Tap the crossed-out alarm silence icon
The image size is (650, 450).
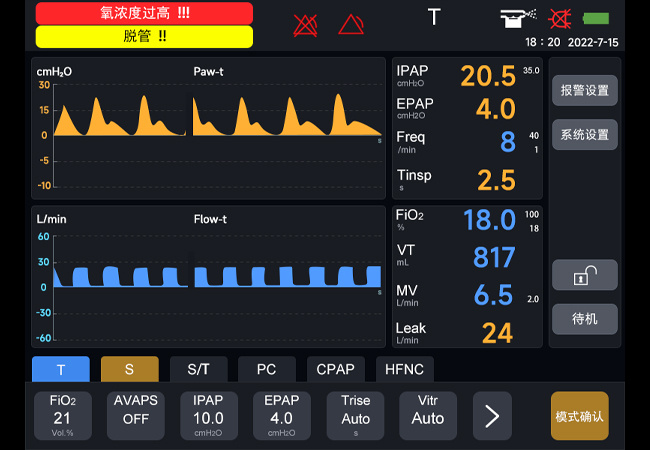click(x=305, y=24)
